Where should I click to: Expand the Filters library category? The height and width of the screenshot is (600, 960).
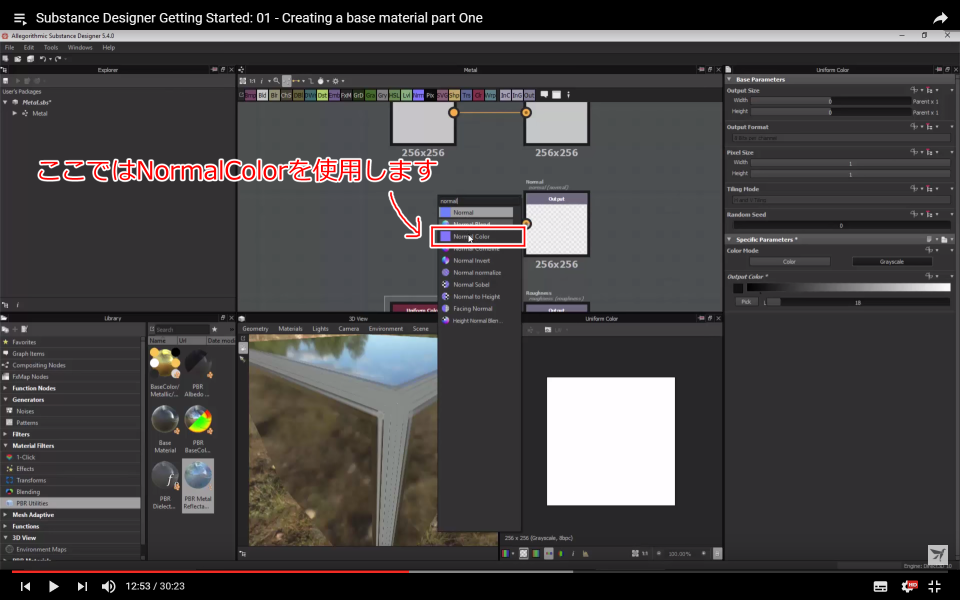click(6, 434)
